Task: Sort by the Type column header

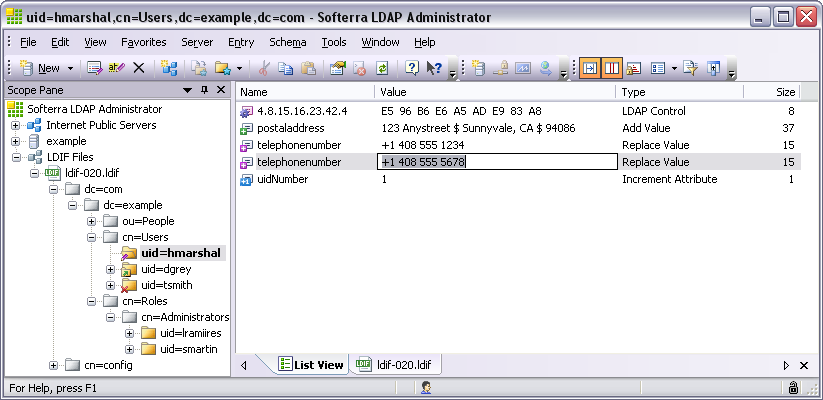Action: click(680, 92)
